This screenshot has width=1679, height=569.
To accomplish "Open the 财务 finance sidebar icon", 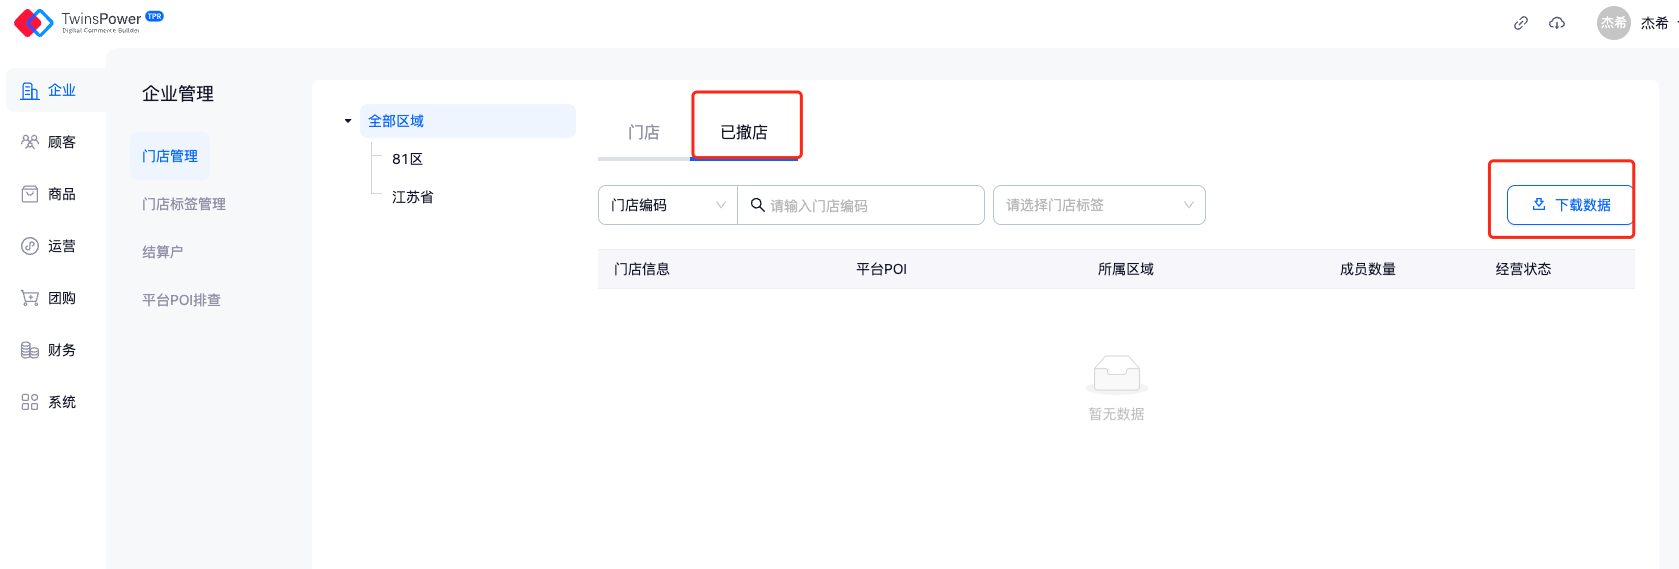I will click(x=30, y=350).
